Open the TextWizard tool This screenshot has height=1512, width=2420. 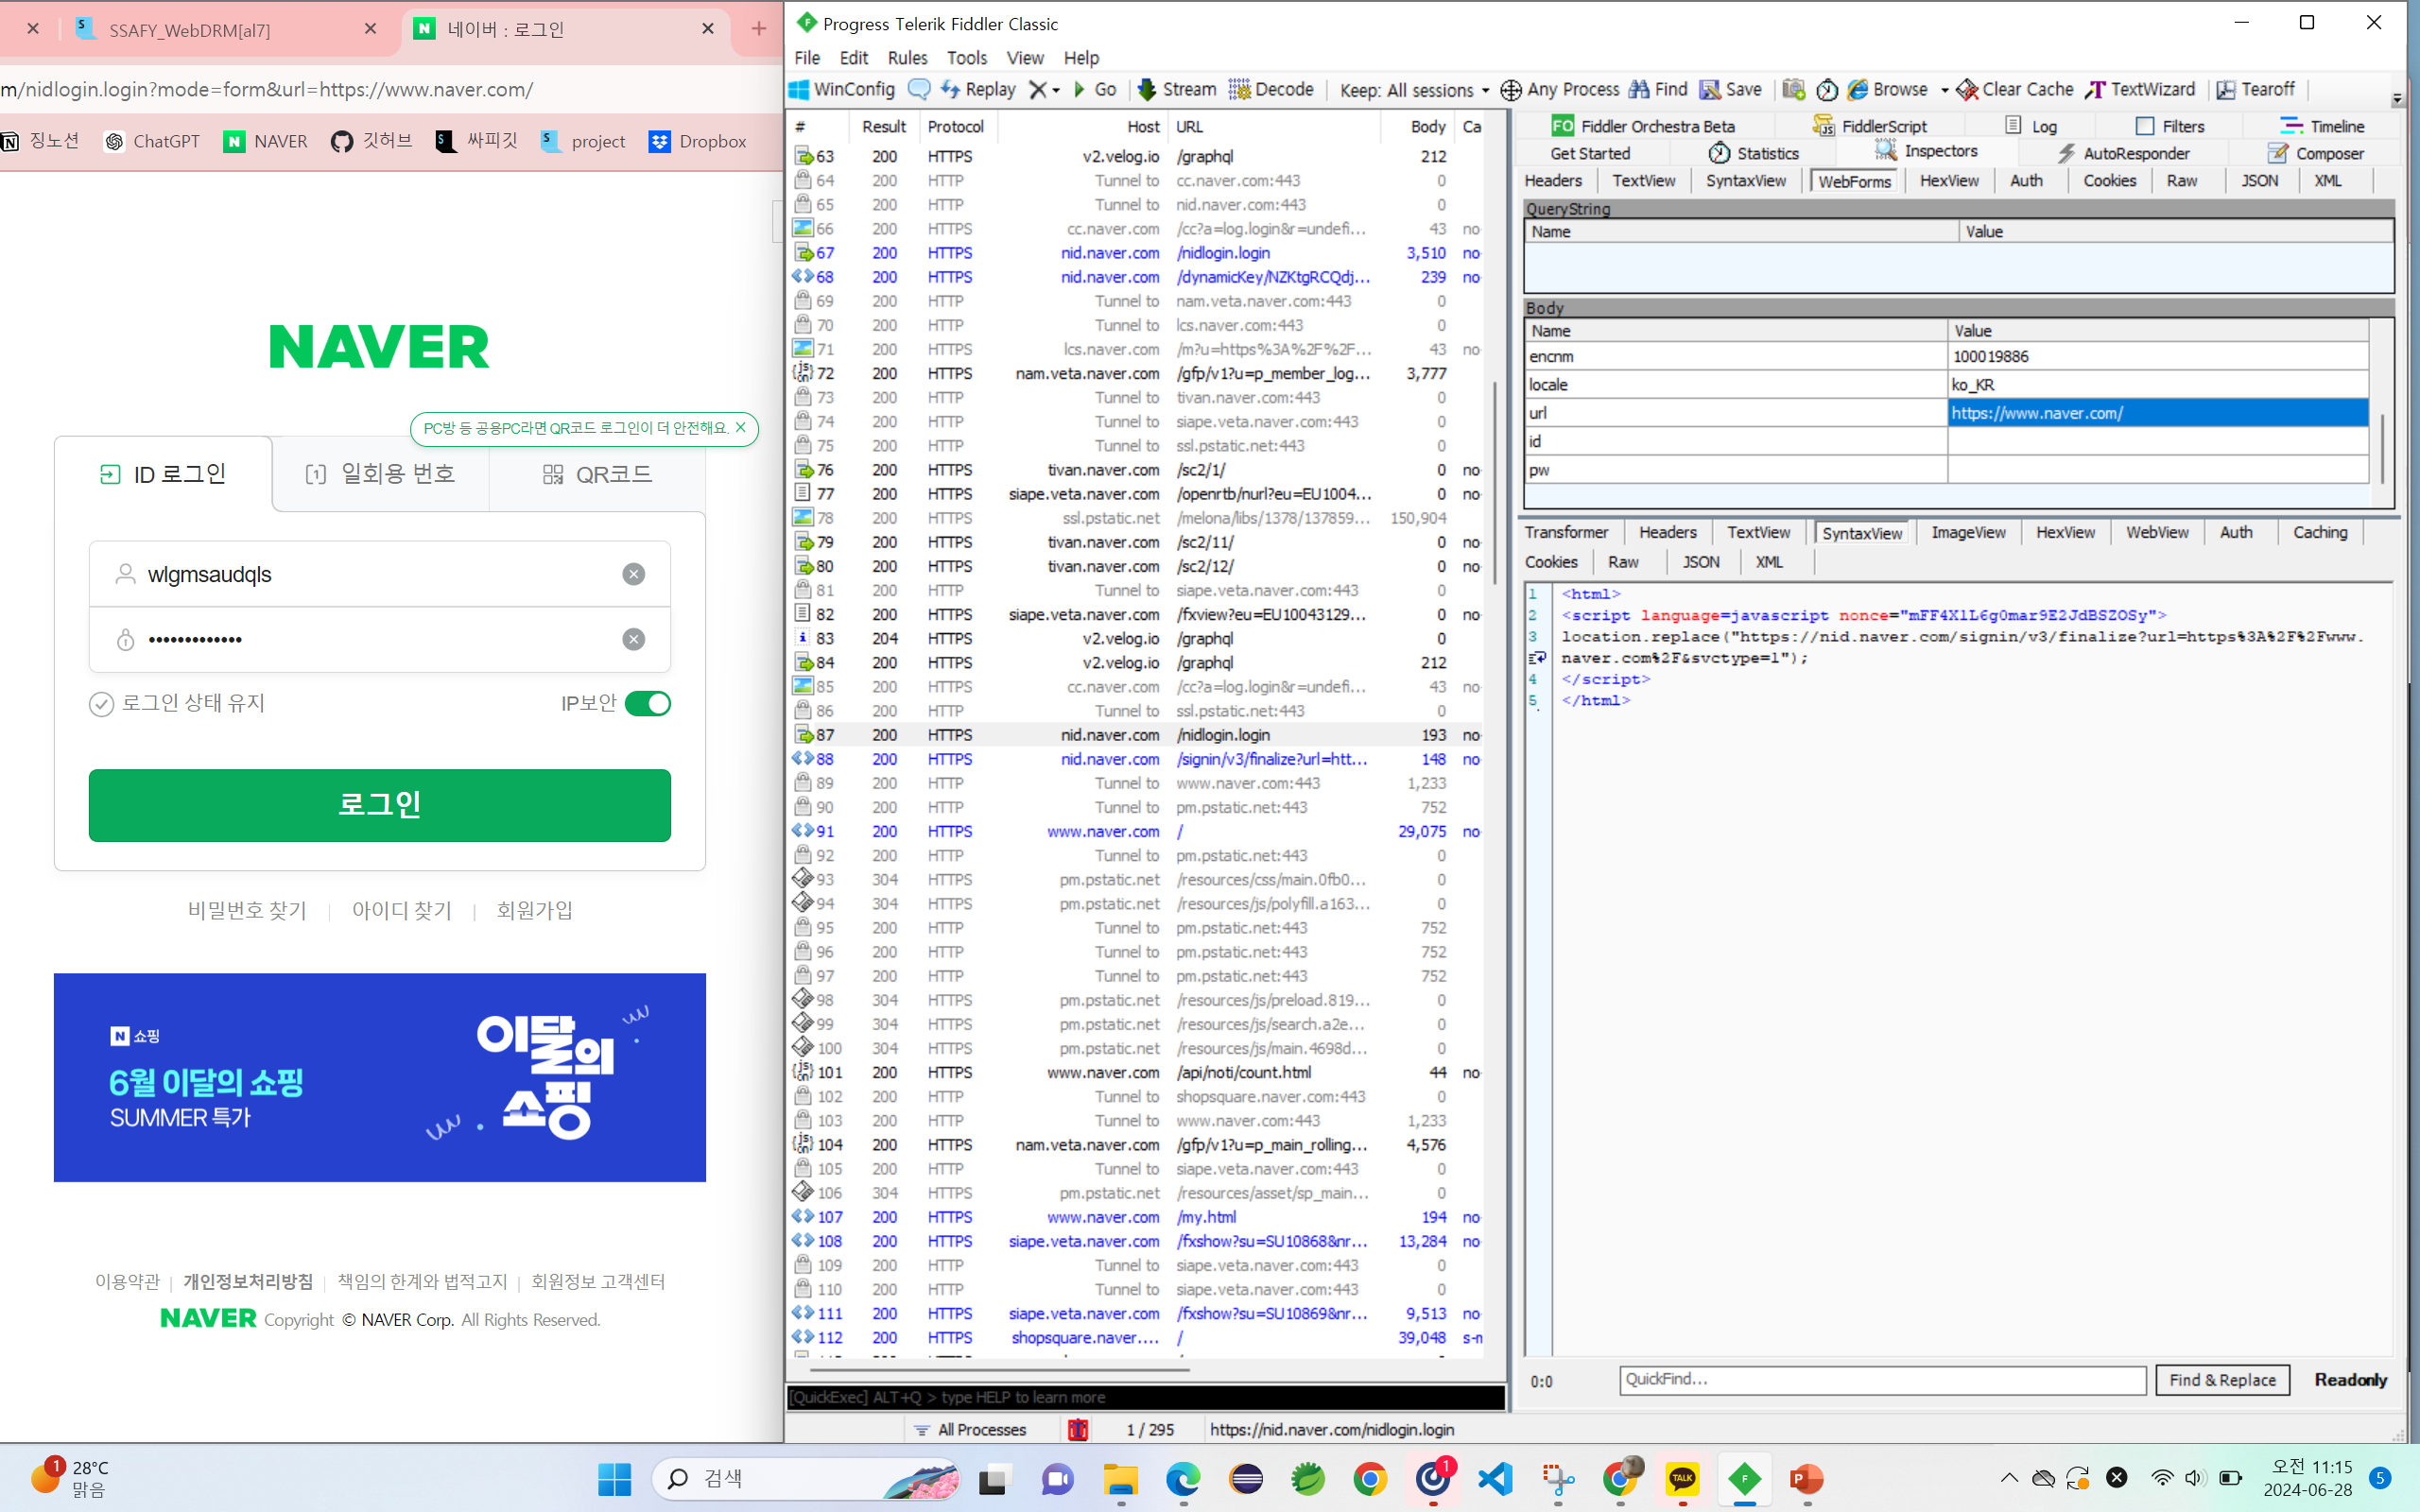(2140, 90)
